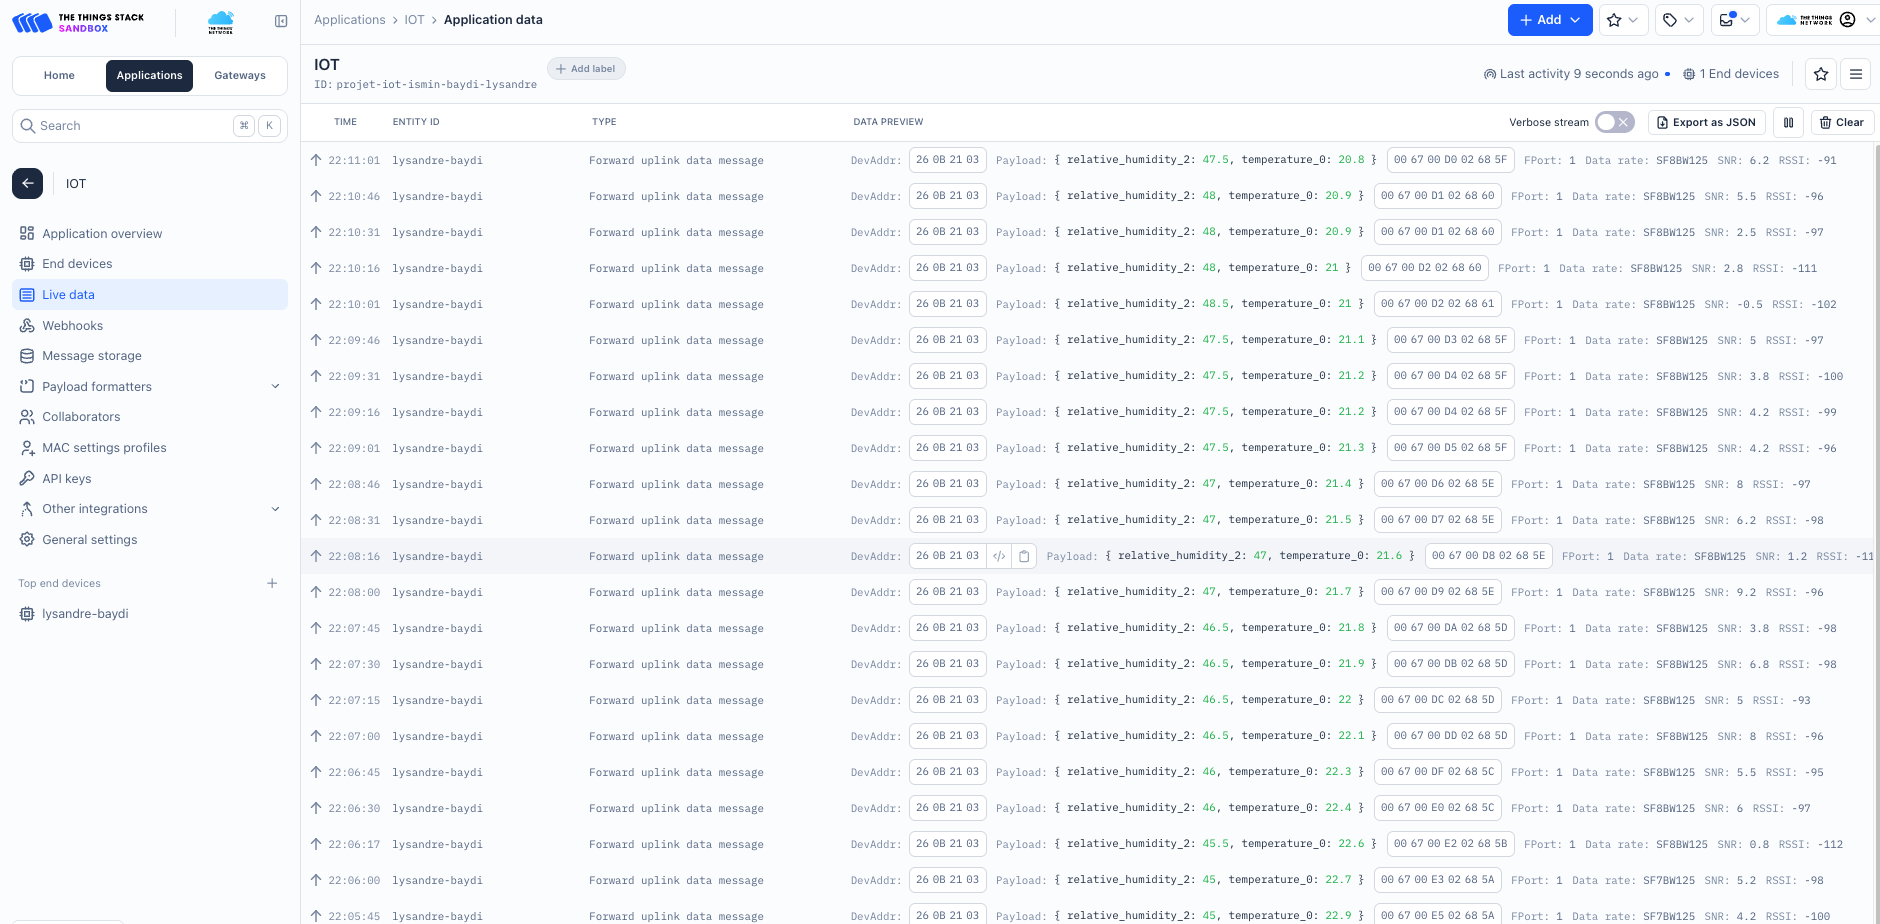Click The Things Stack Sandbox logo
Screen dimensions: 1880x924
pos(78,22)
